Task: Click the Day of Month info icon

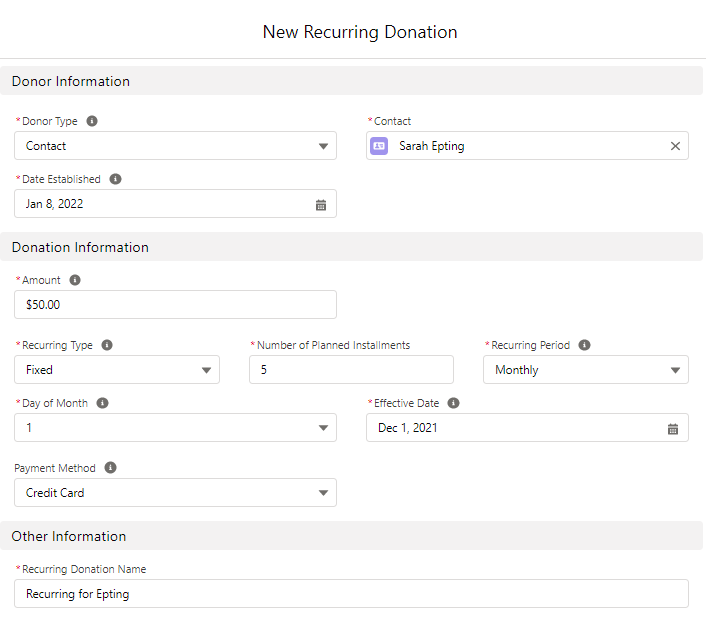Action: (102, 403)
